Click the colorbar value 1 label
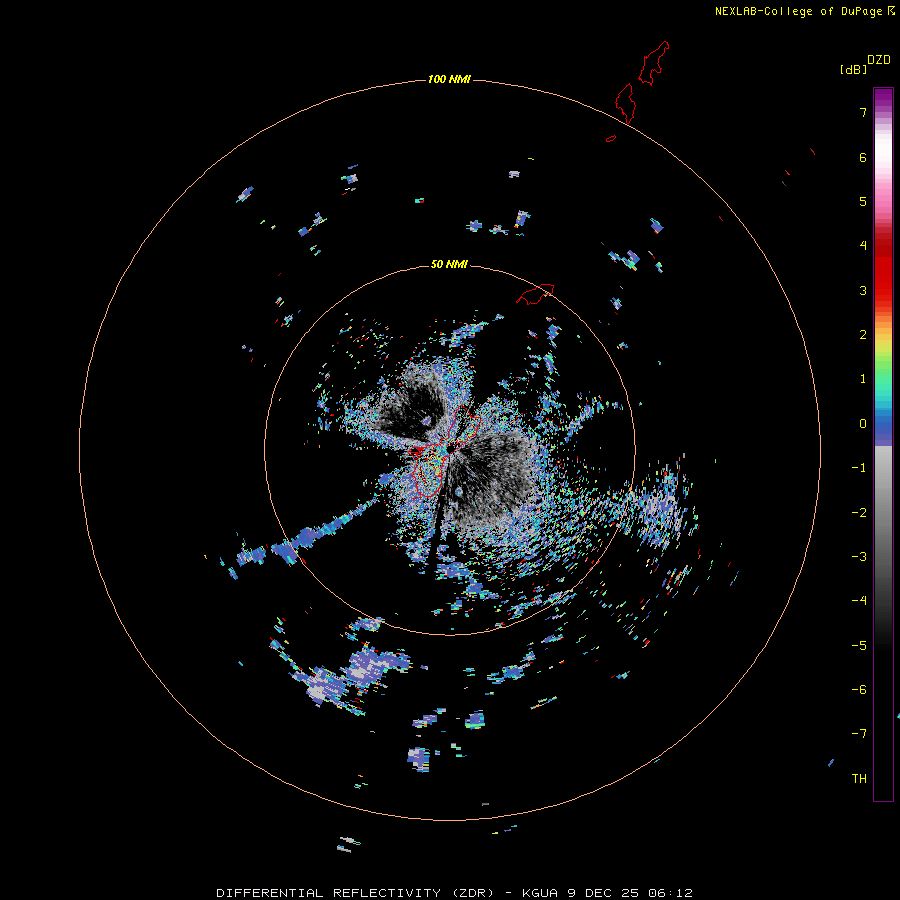This screenshot has height=900, width=900. pyautogui.click(x=863, y=379)
